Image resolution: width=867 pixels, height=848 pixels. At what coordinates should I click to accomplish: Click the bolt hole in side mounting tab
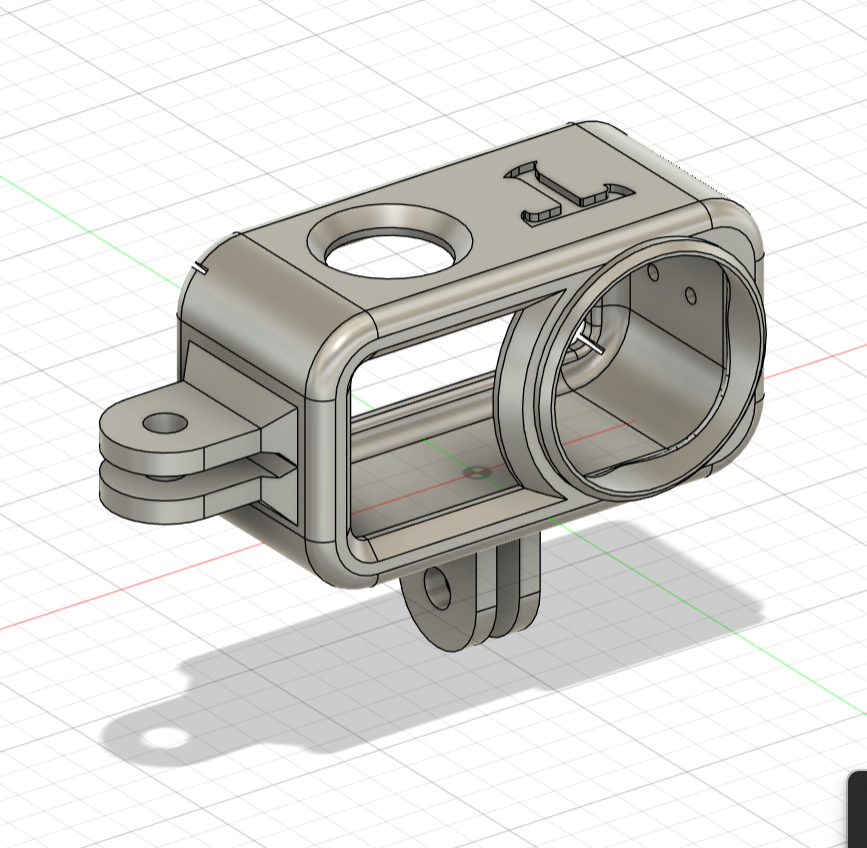[165, 423]
